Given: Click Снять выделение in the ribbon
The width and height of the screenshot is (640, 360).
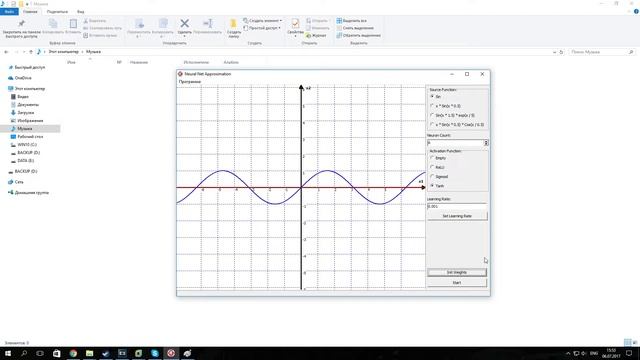Looking at the screenshot, I should coord(355,28).
